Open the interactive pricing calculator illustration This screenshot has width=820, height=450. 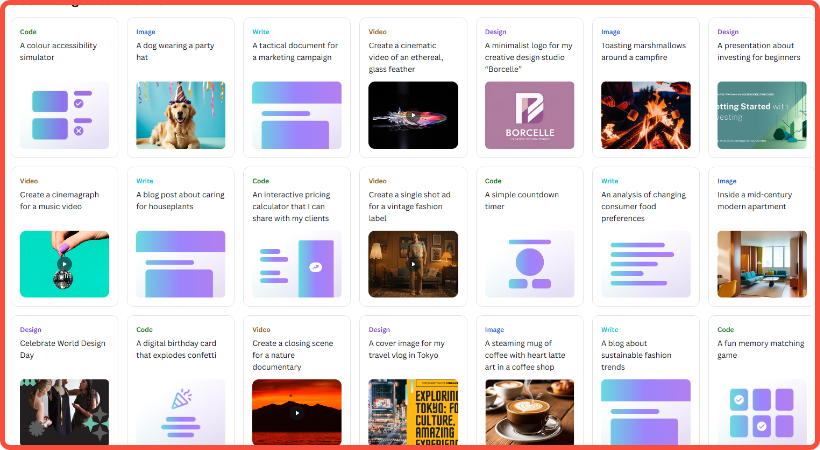[x=297, y=264]
